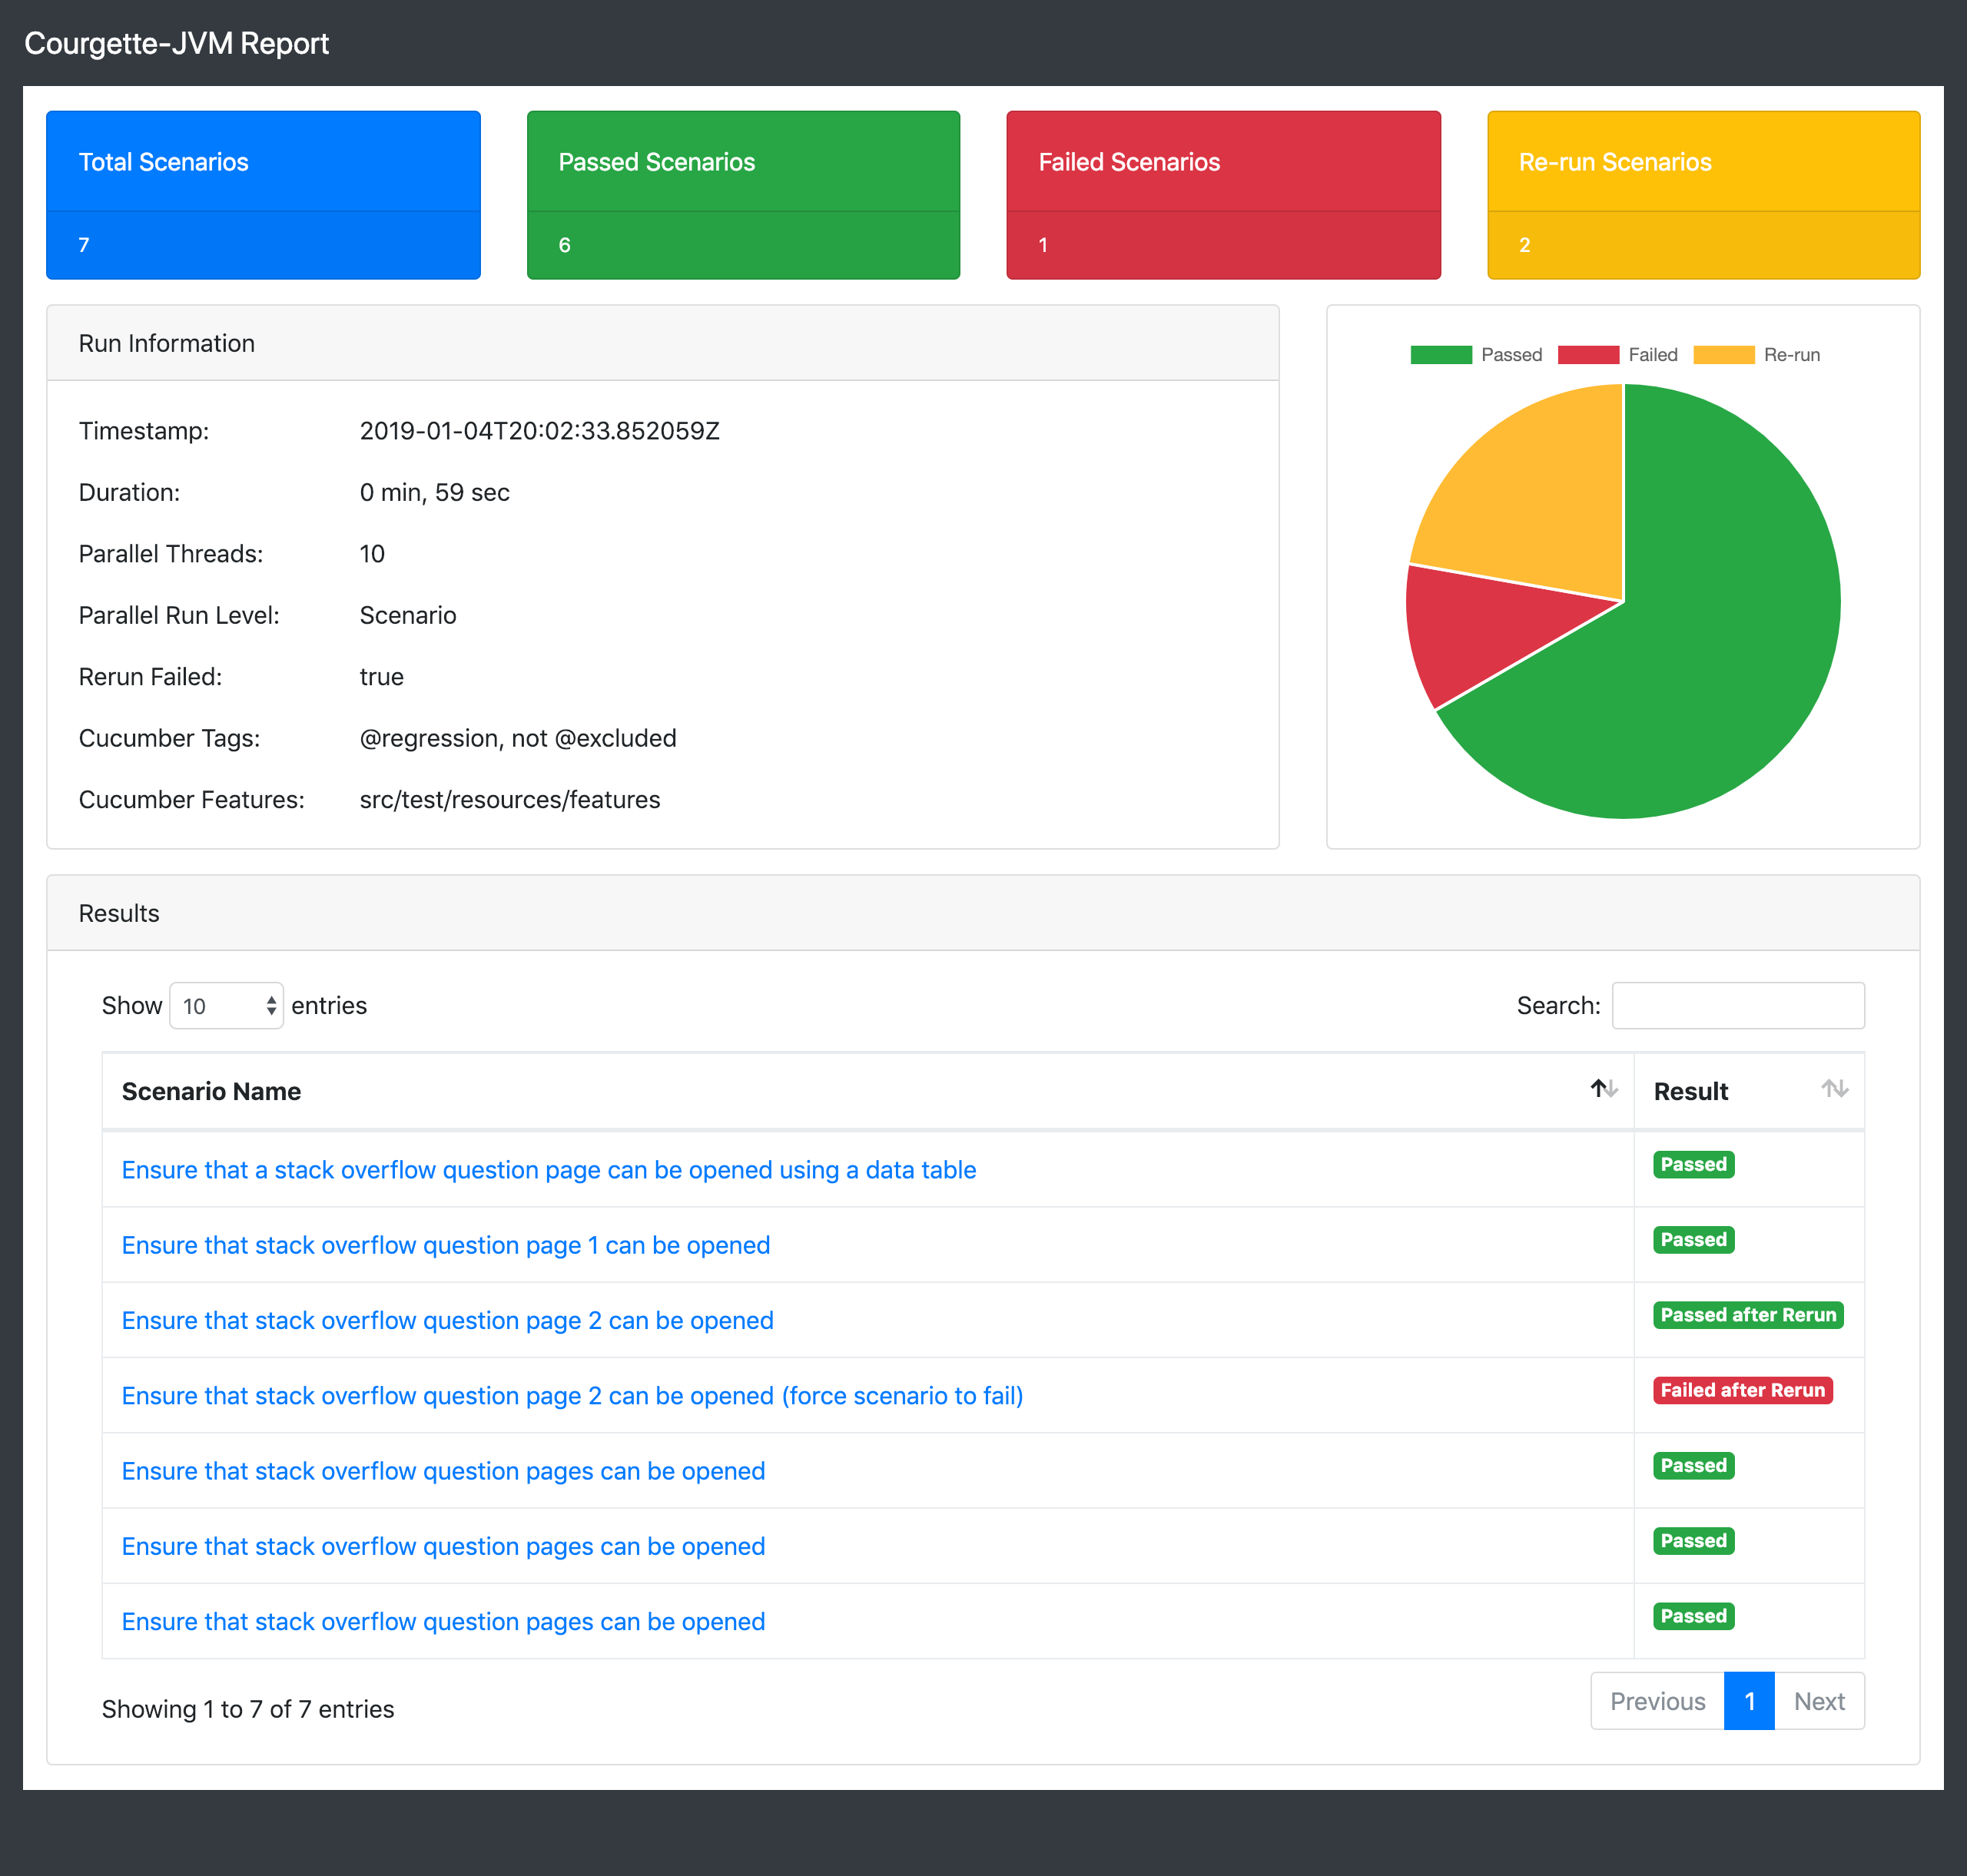
Task: Open force scenario to fail link
Action: click(x=572, y=1396)
